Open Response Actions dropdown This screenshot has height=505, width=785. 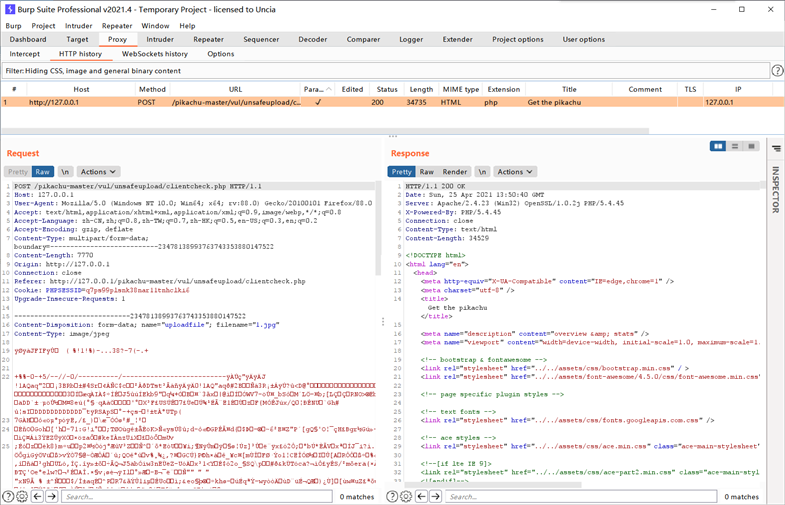point(515,172)
